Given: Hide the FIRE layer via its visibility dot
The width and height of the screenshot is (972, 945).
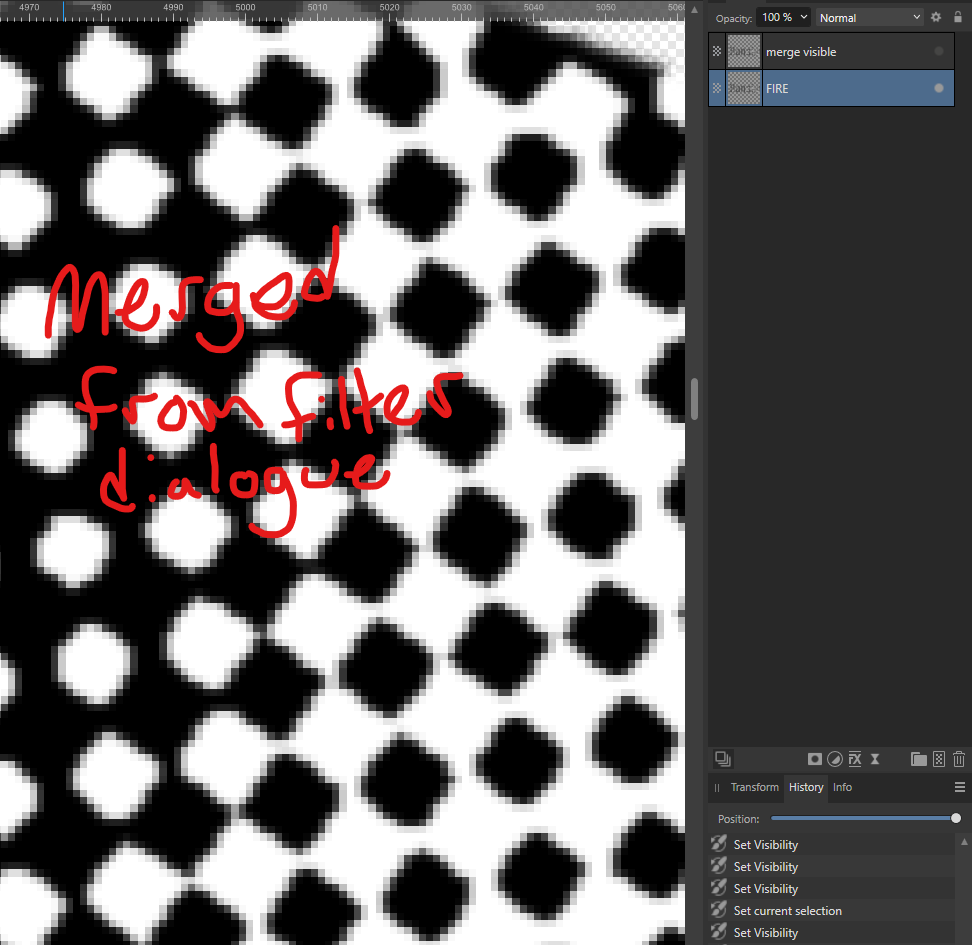Looking at the screenshot, I should tap(939, 88).
